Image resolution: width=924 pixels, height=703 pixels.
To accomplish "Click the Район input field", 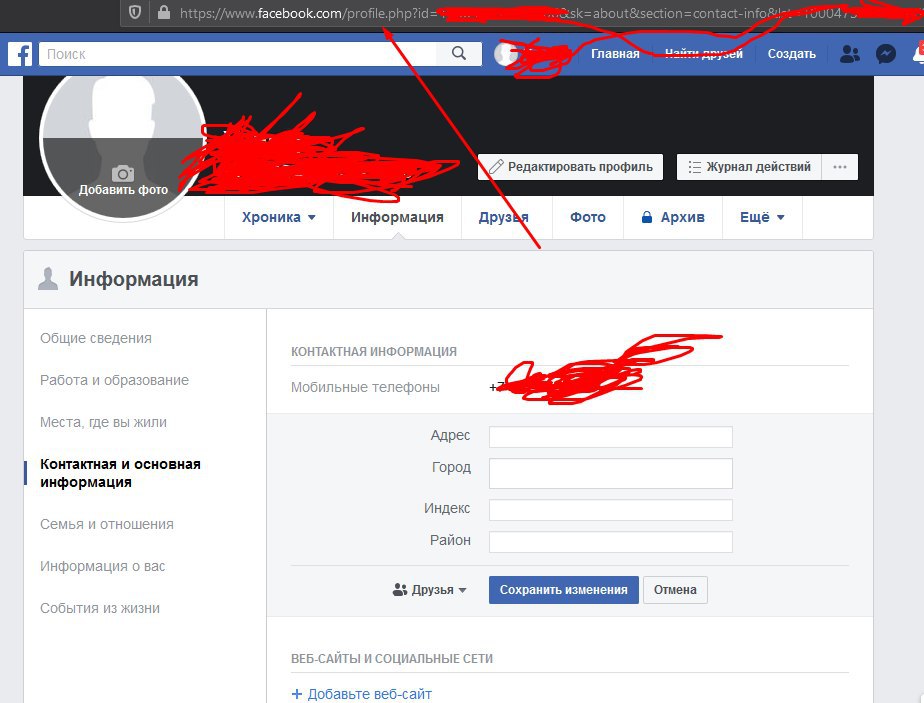I will point(610,542).
